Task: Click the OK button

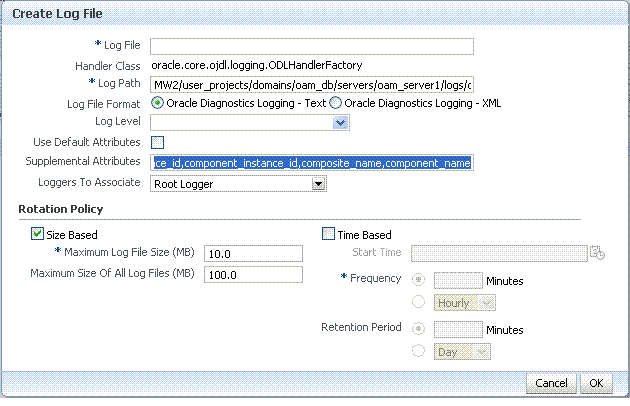Action: tap(596, 383)
